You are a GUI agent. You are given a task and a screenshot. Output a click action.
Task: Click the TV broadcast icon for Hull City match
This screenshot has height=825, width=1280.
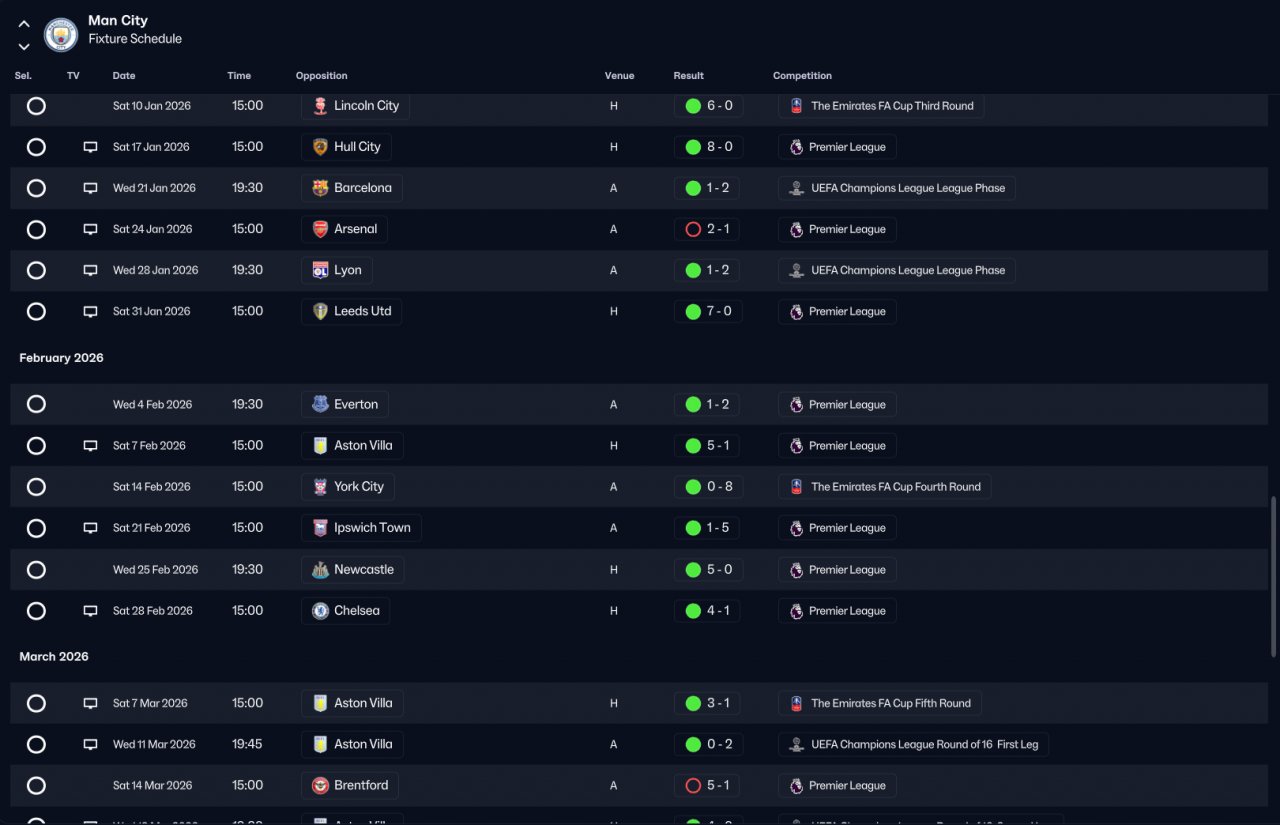pos(90,147)
